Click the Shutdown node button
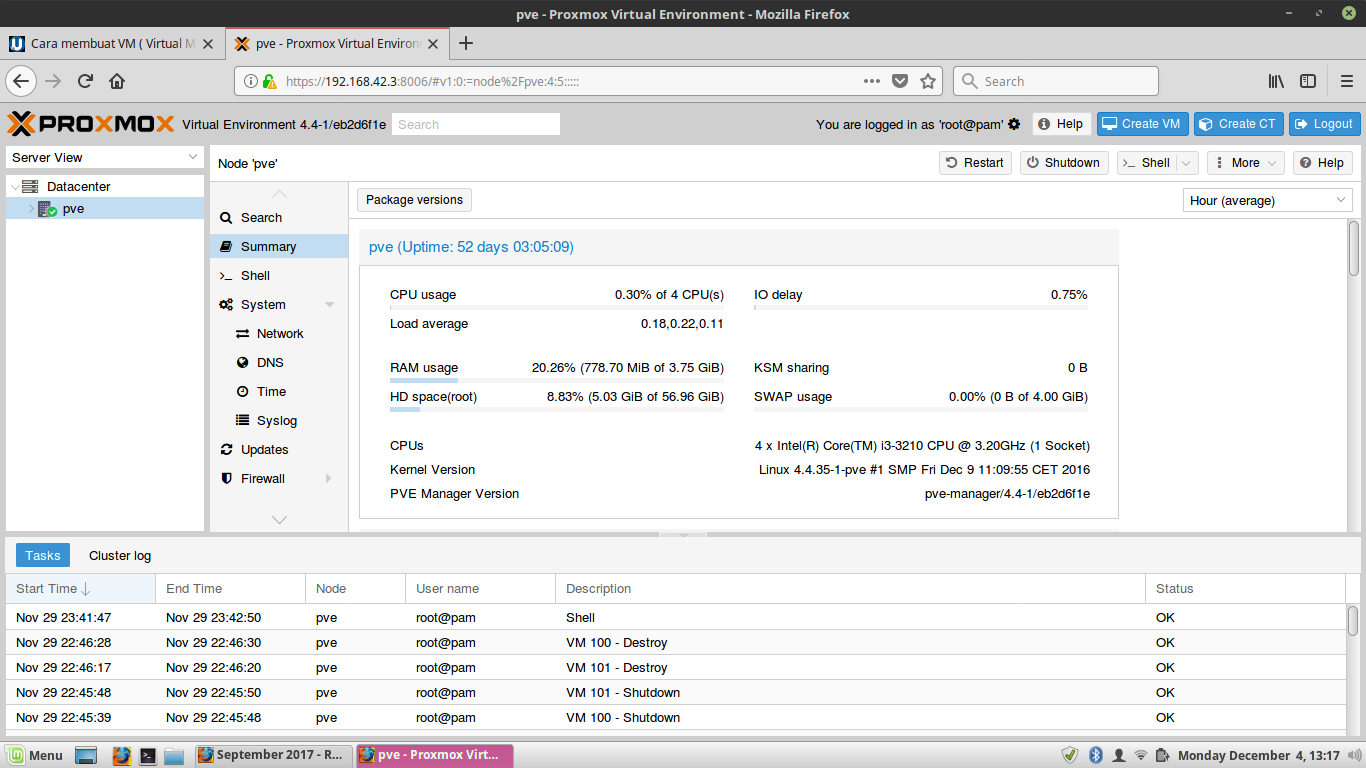Image resolution: width=1366 pixels, height=768 pixels. click(1064, 163)
